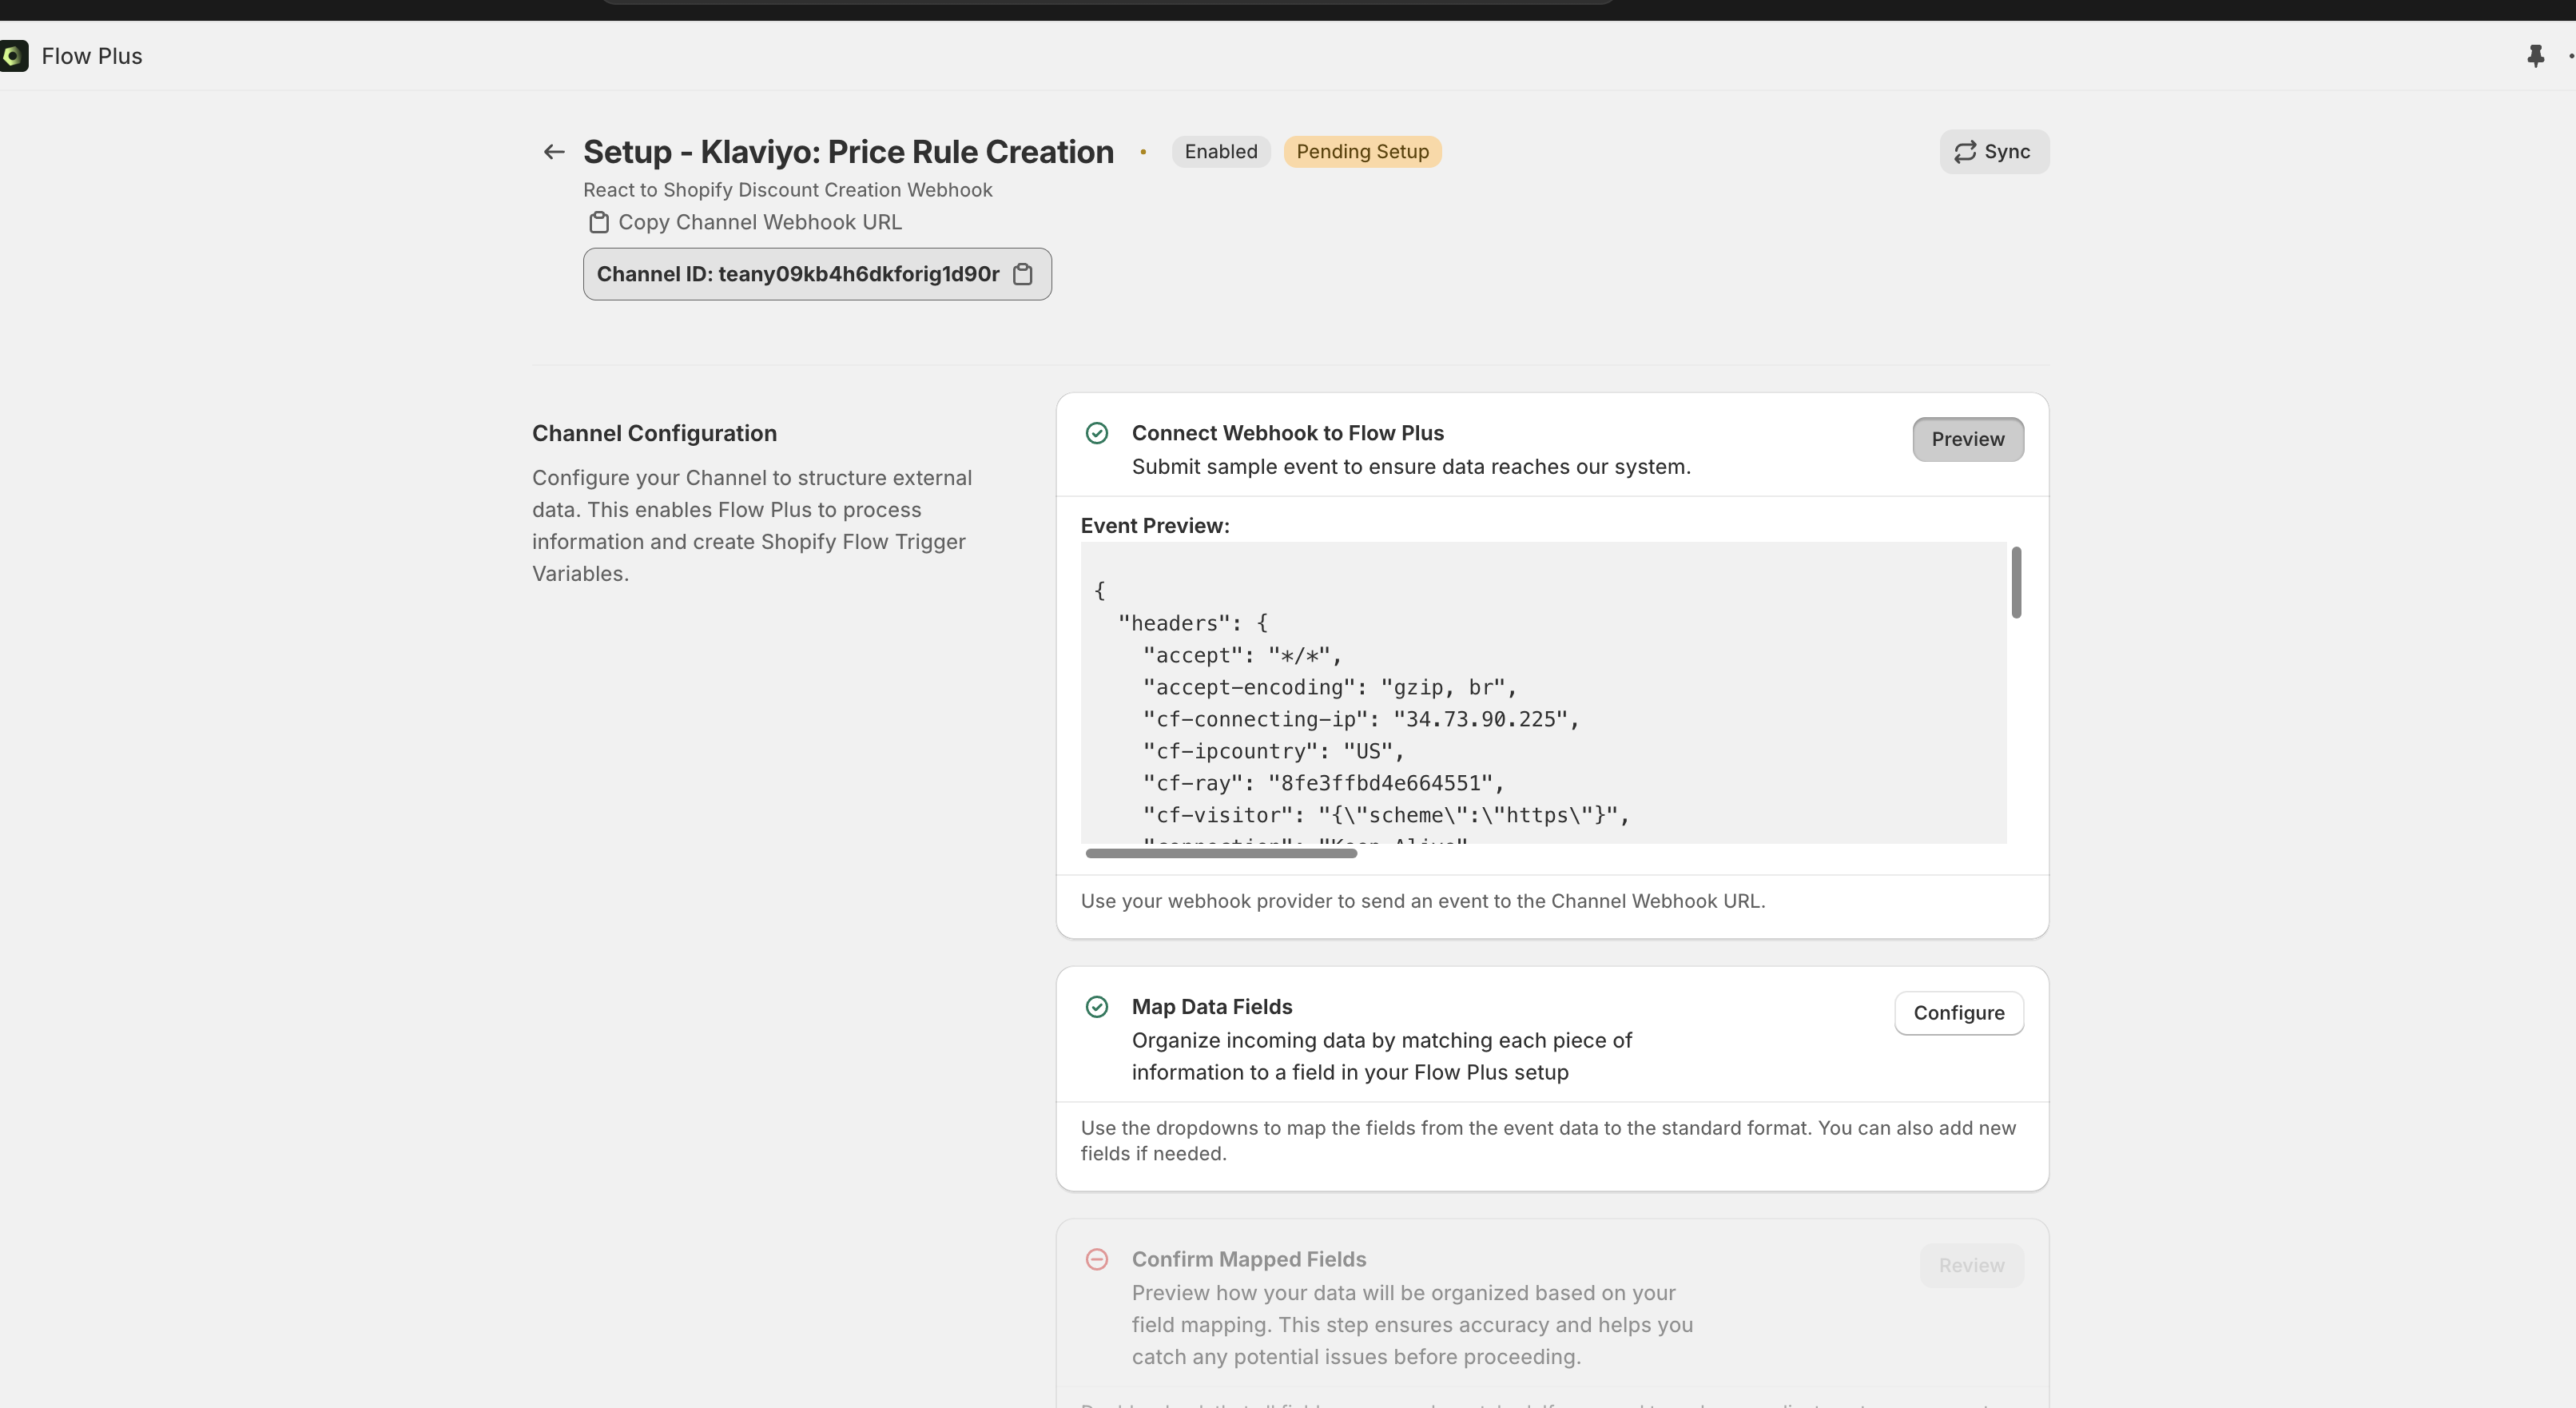Click the clipboard icon next to Copy Channel Webhook URL
2576x1408 pixels.
coord(598,222)
